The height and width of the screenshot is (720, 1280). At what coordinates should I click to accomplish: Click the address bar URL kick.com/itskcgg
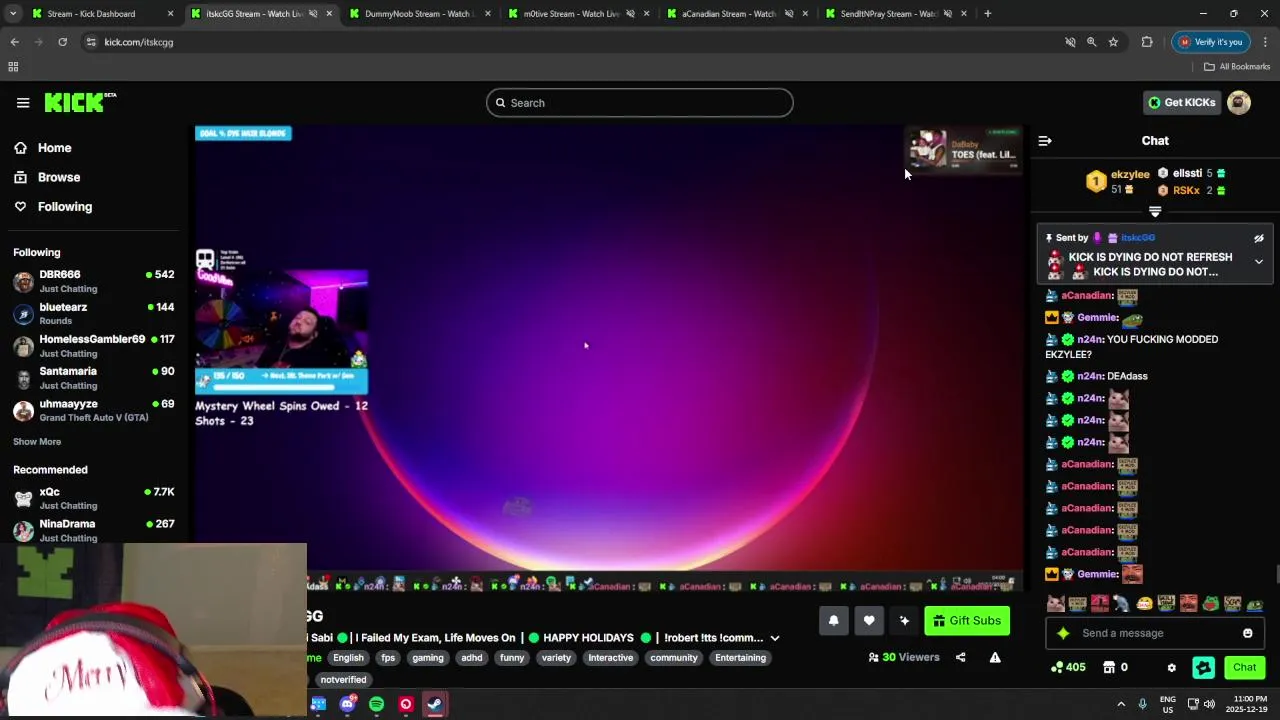139,42
